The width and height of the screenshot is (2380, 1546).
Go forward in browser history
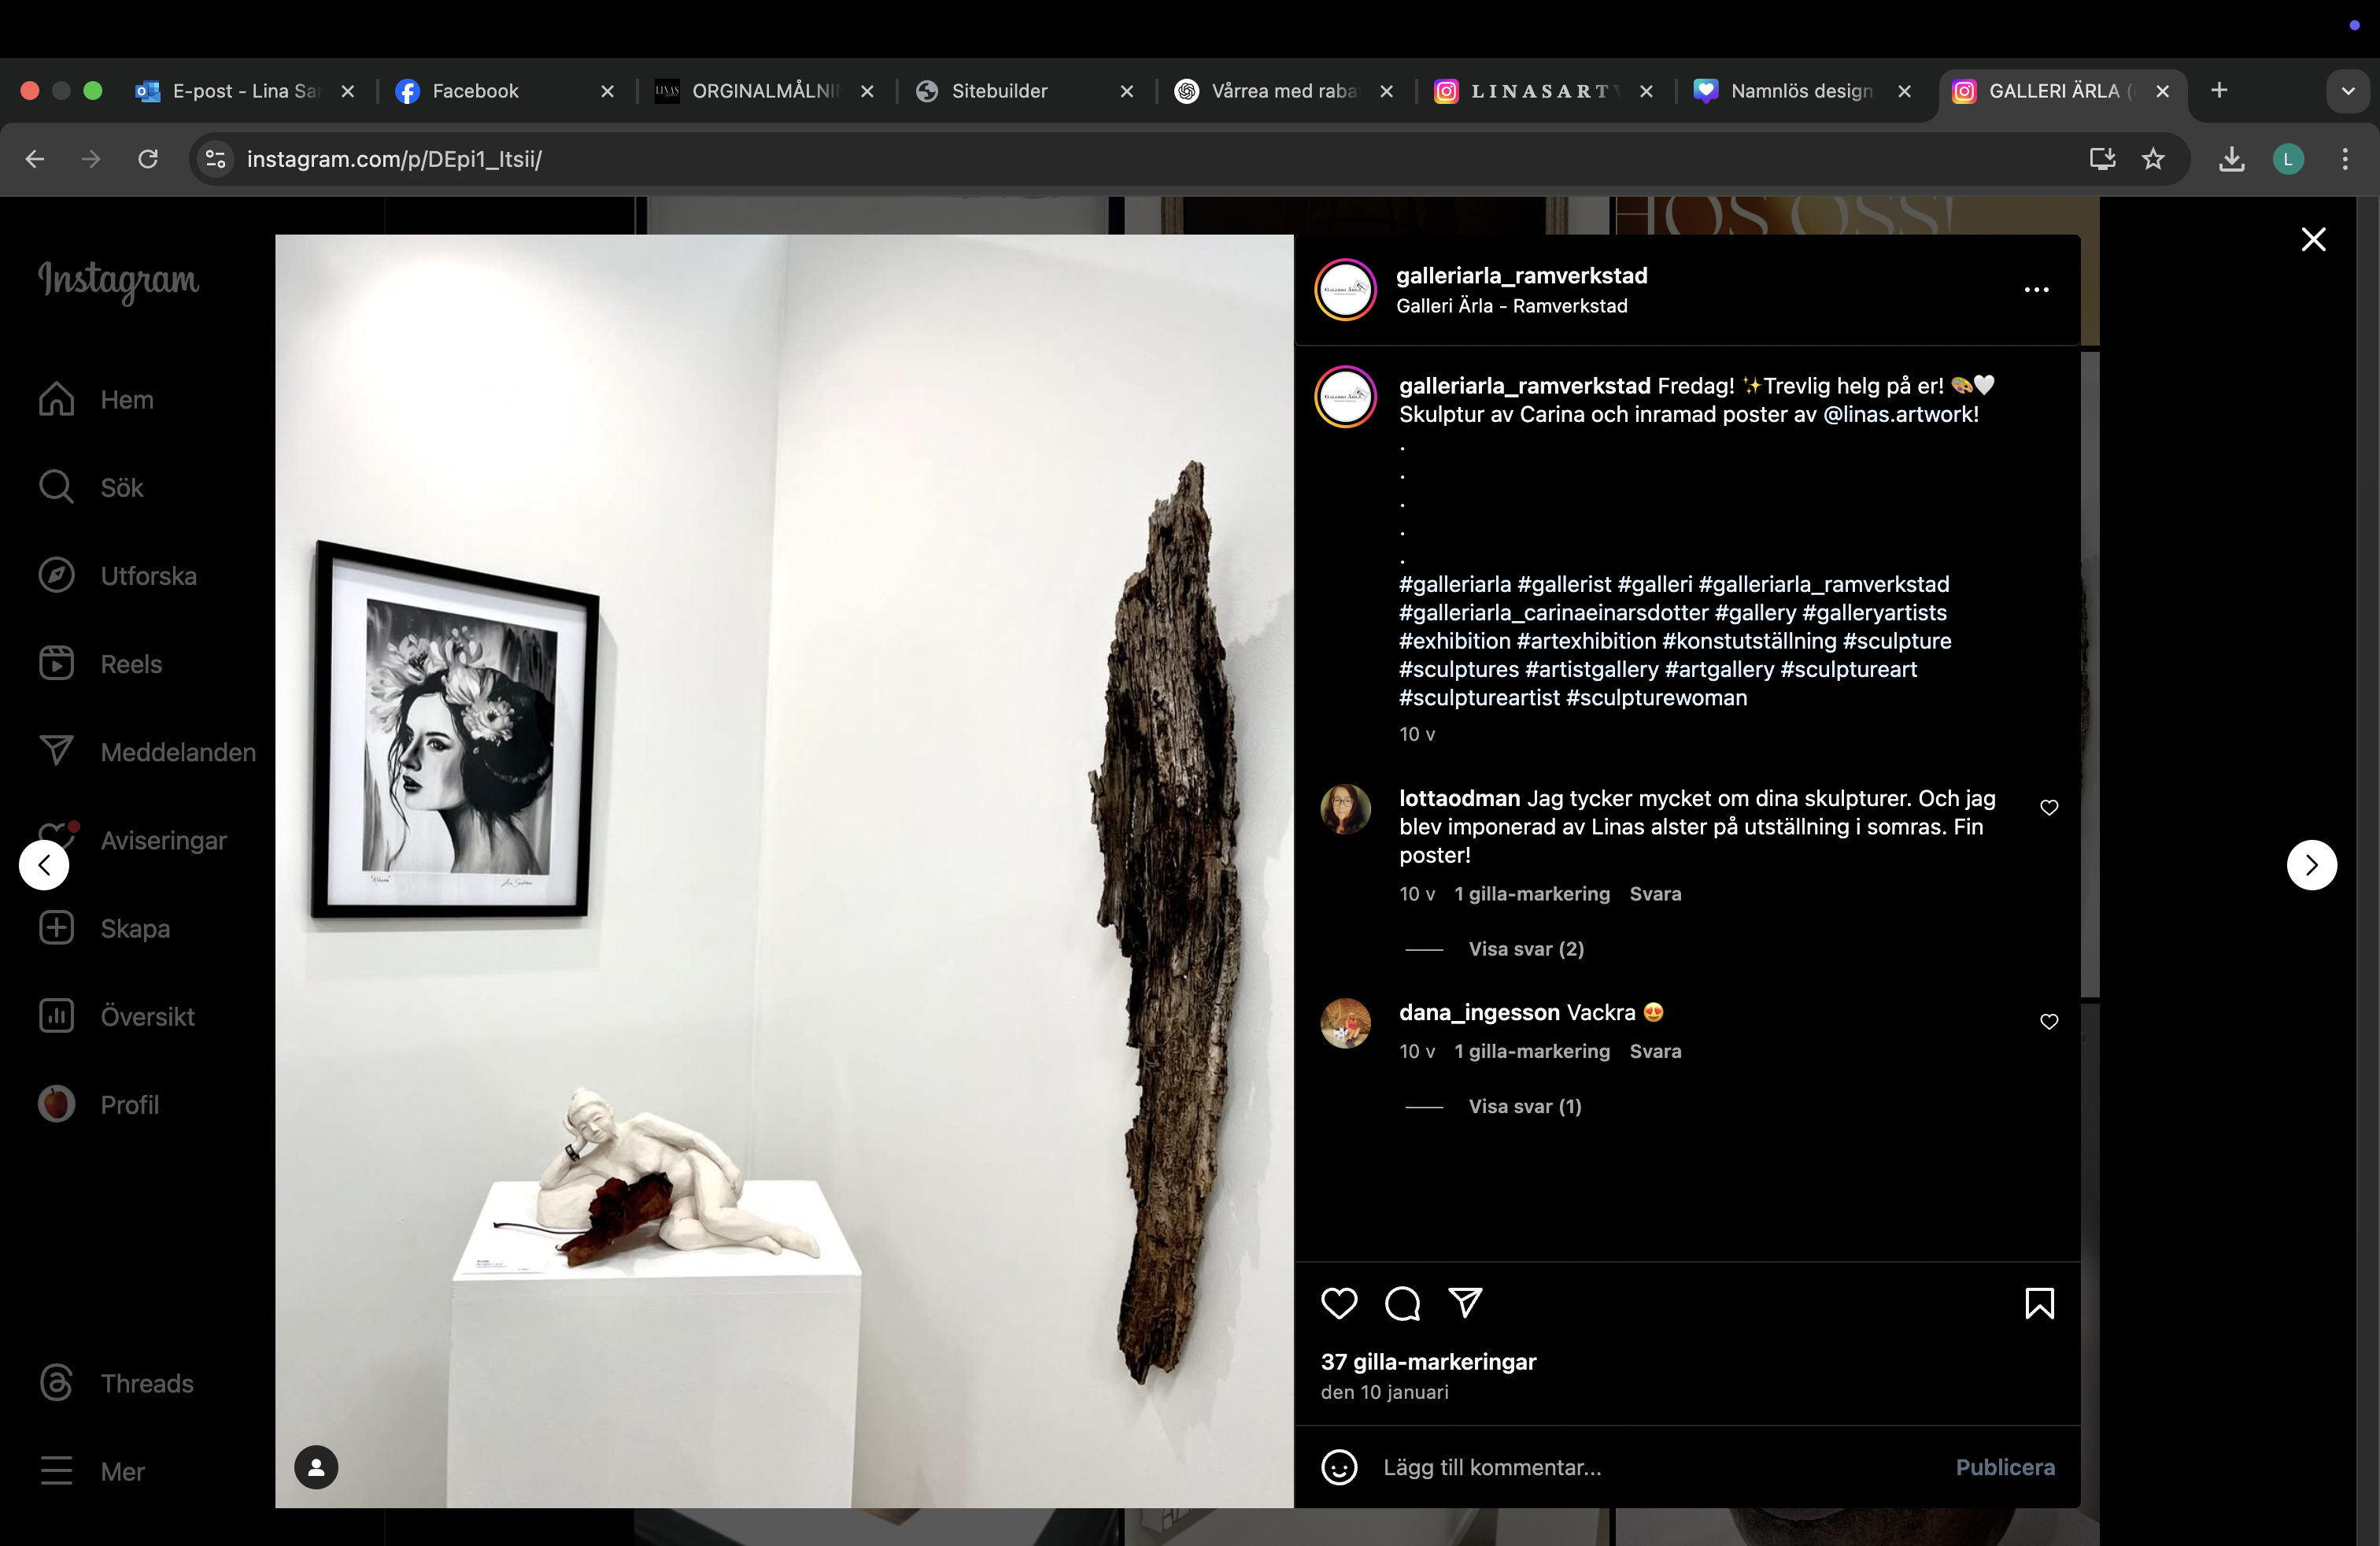[91, 158]
